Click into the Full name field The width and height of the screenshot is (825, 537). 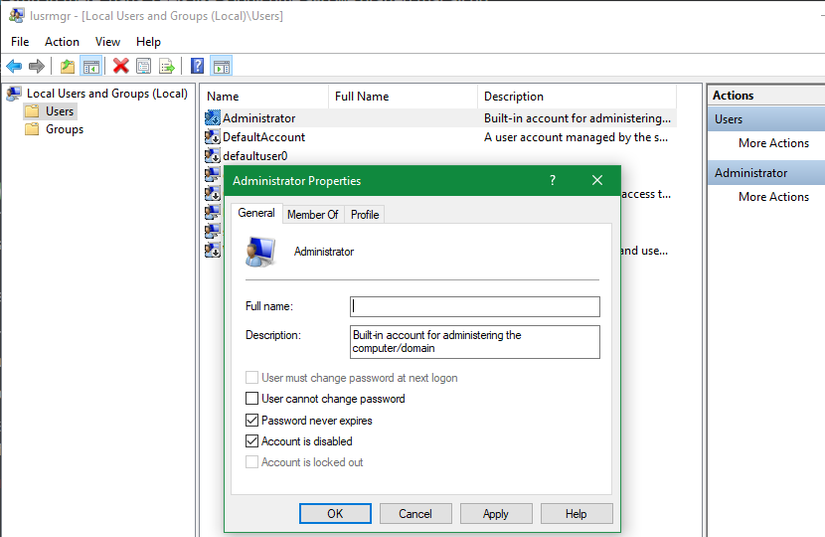[x=475, y=307]
